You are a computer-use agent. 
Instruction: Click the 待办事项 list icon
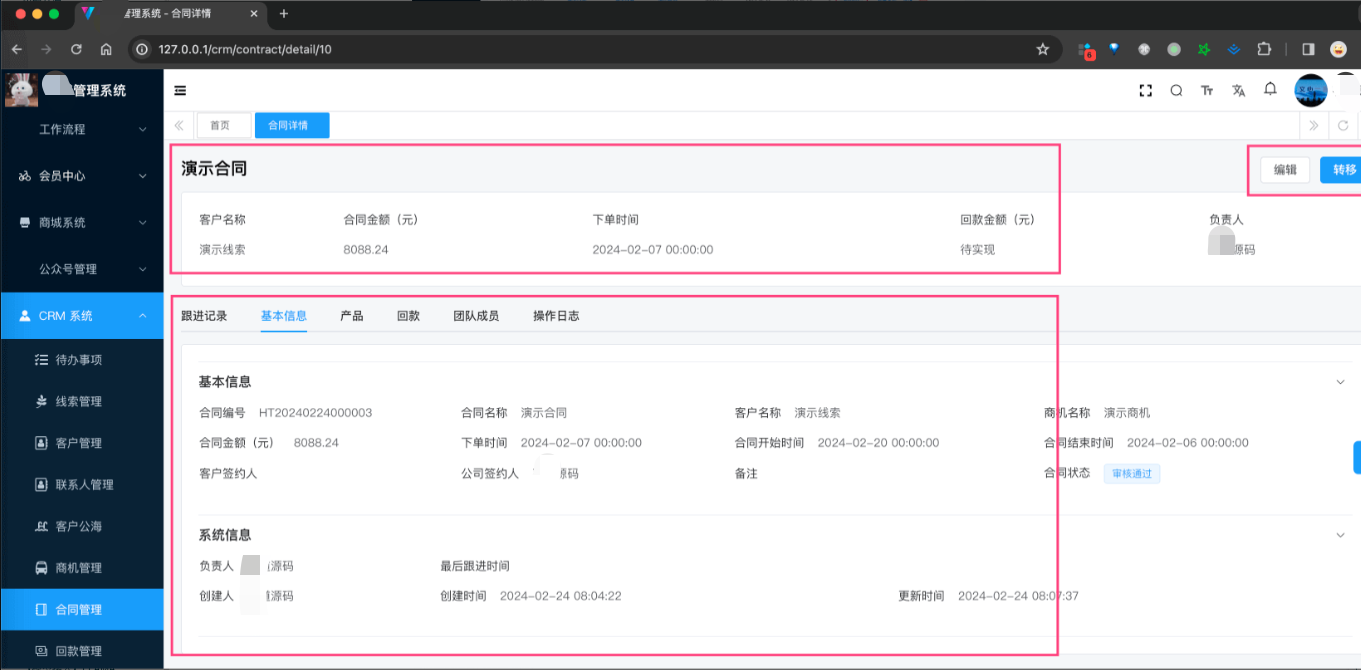coord(41,360)
